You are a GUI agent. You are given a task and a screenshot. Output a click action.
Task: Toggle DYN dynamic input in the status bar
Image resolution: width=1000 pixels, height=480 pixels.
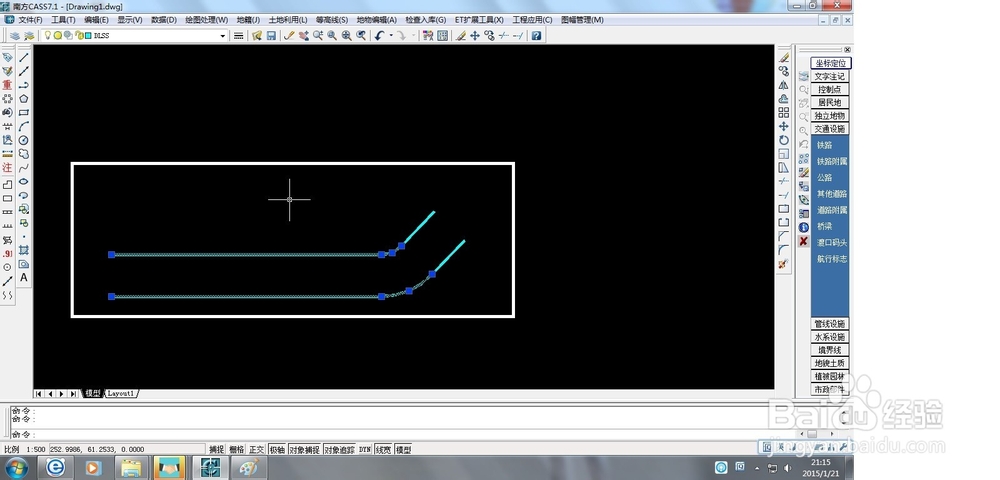click(365, 449)
